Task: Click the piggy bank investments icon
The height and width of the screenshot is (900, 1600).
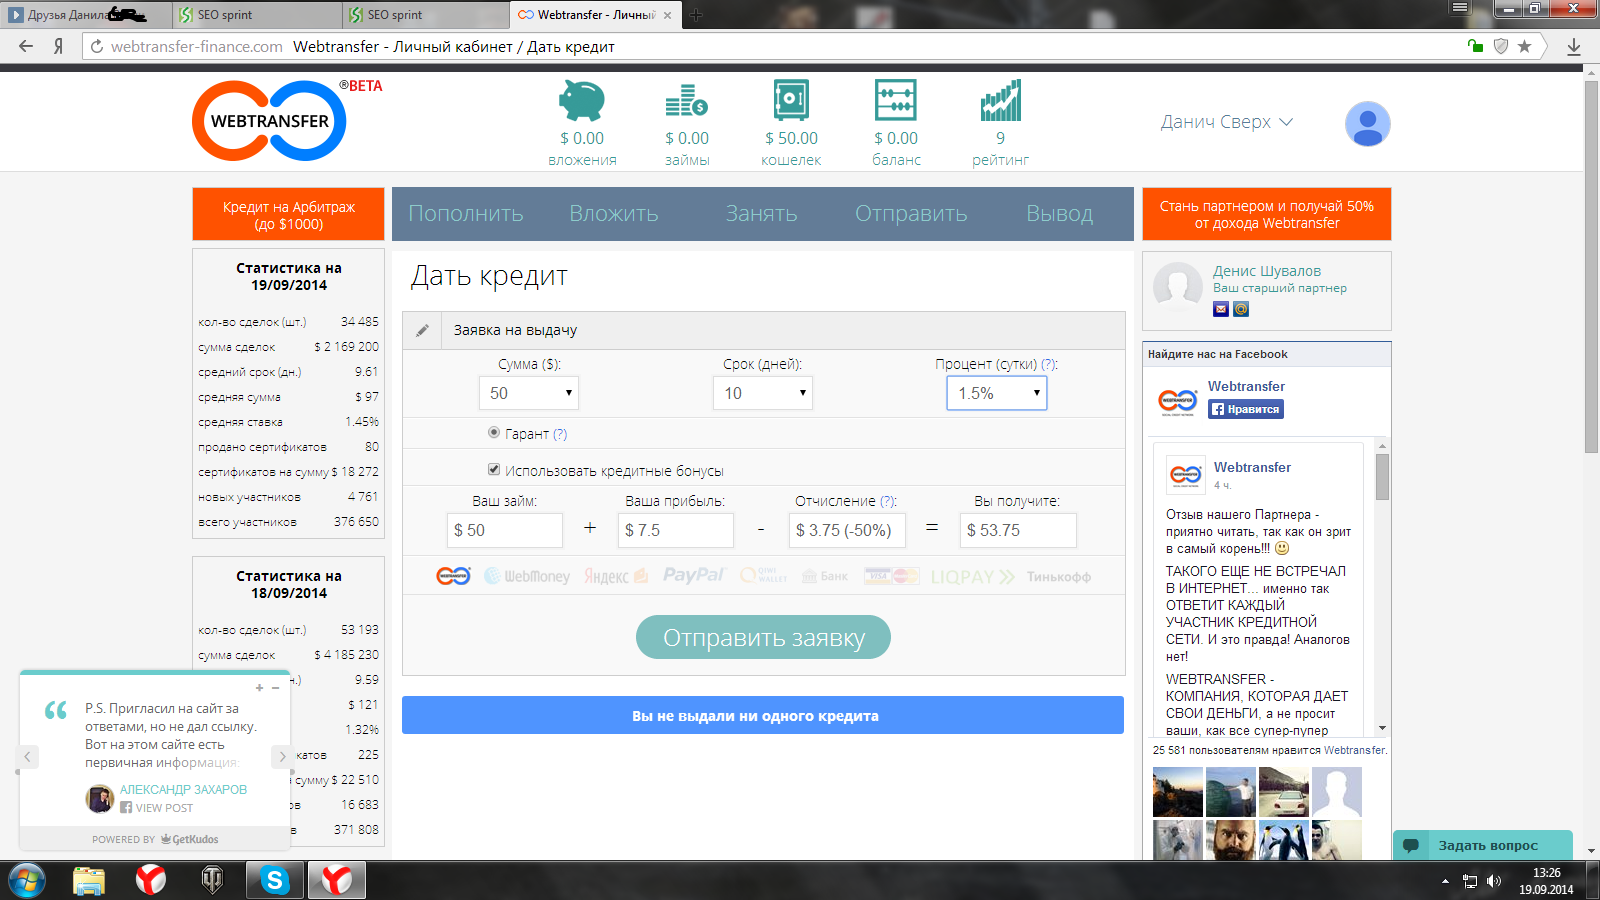Action: coord(582,100)
